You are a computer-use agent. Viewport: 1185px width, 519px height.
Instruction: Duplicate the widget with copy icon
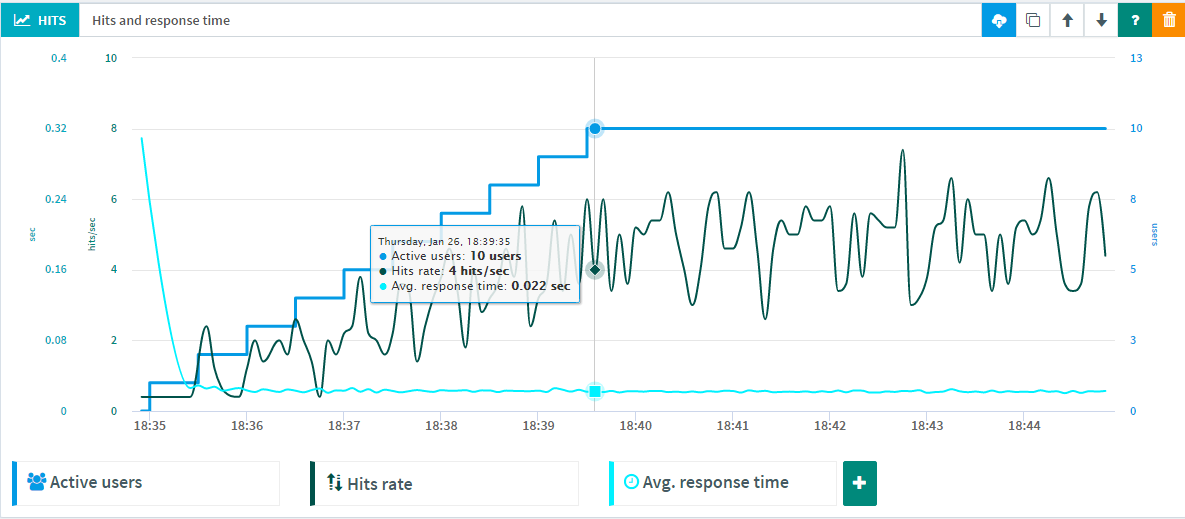[x=1032, y=20]
